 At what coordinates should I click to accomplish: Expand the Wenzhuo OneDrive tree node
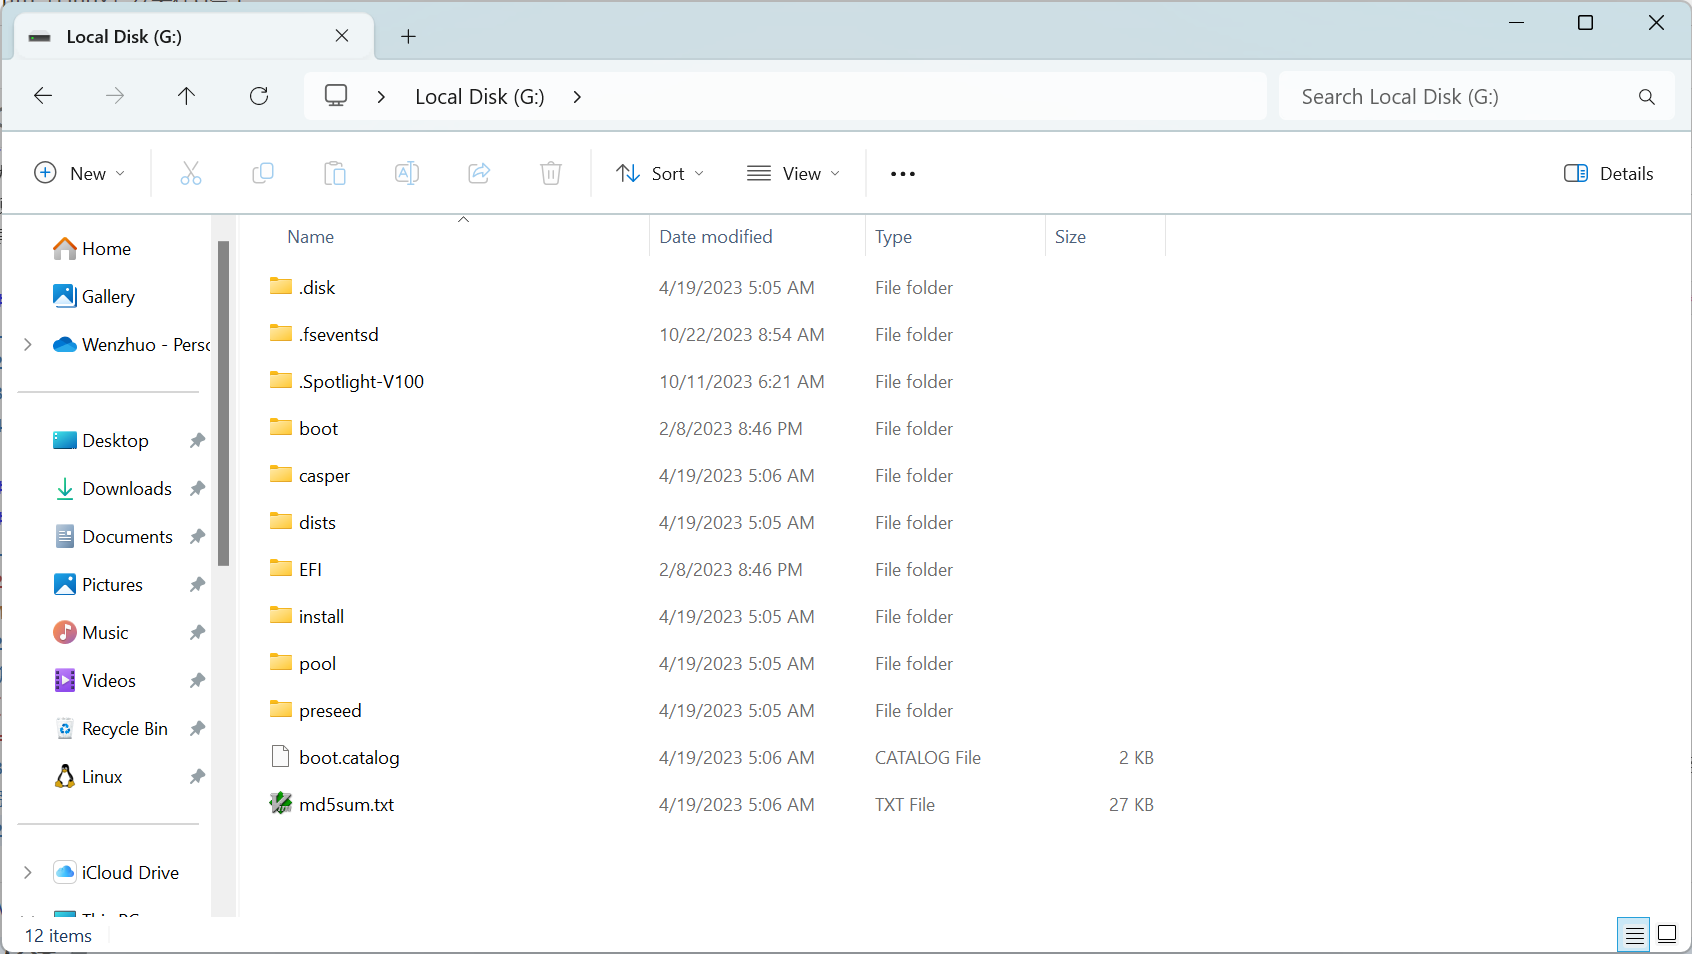coord(28,344)
